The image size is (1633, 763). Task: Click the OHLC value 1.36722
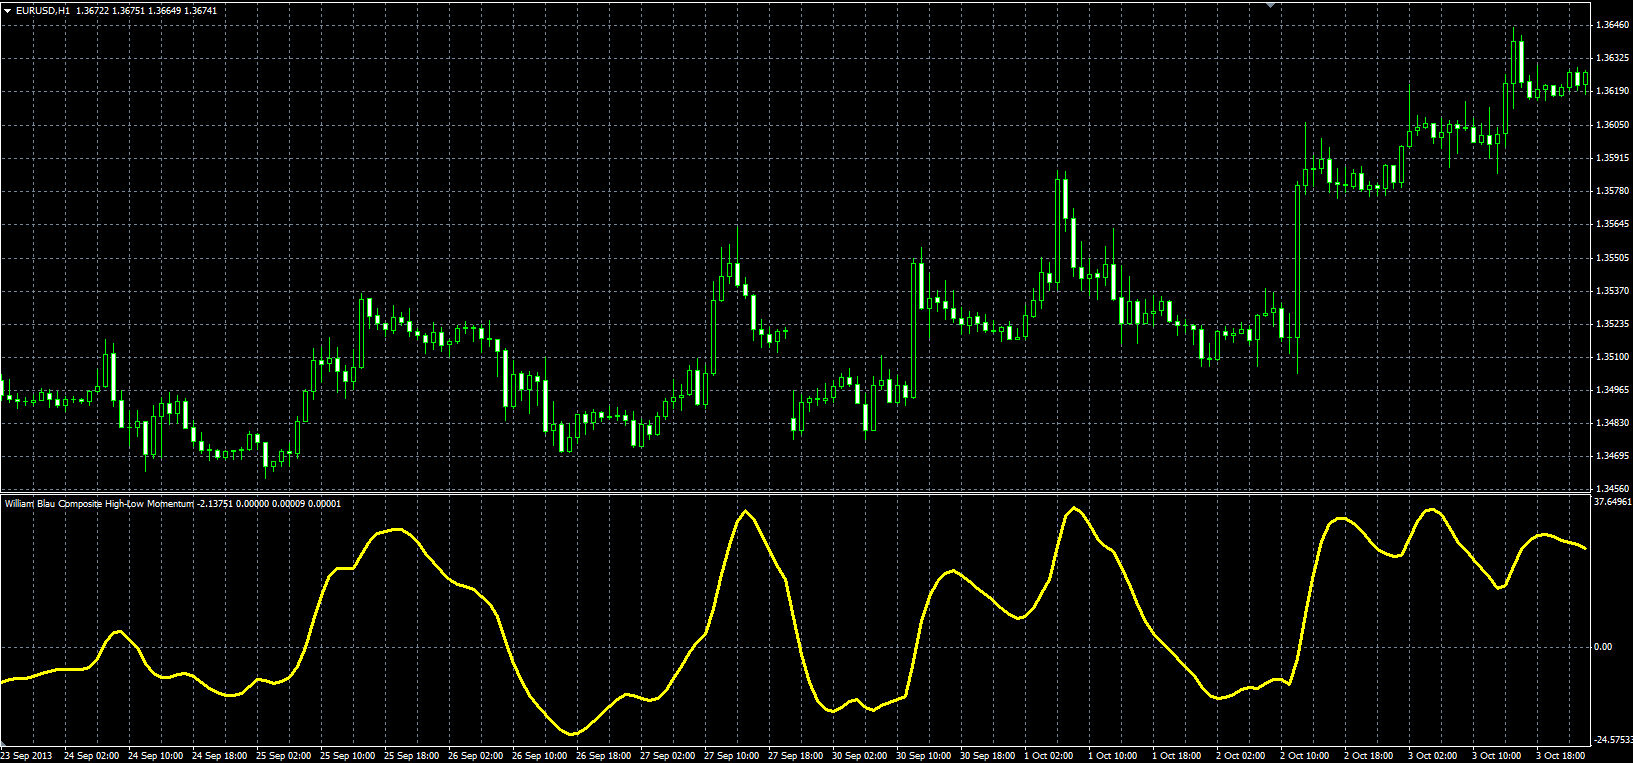[x=93, y=10]
